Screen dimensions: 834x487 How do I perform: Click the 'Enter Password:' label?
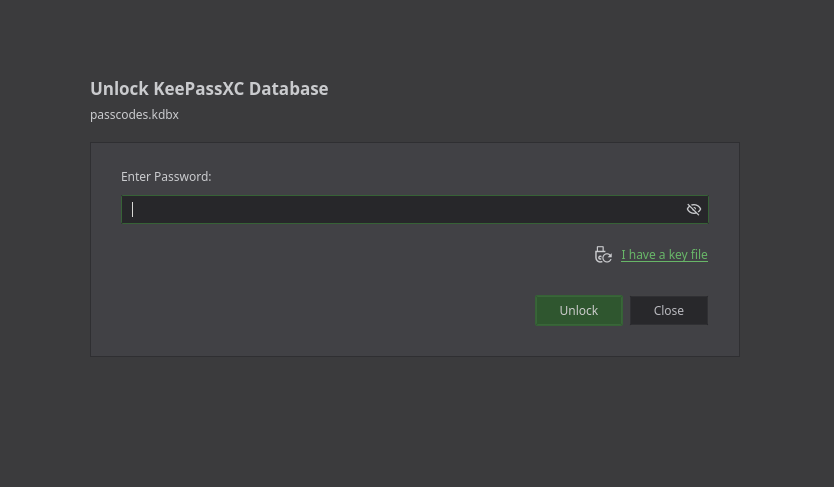click(x=166, y=177)
